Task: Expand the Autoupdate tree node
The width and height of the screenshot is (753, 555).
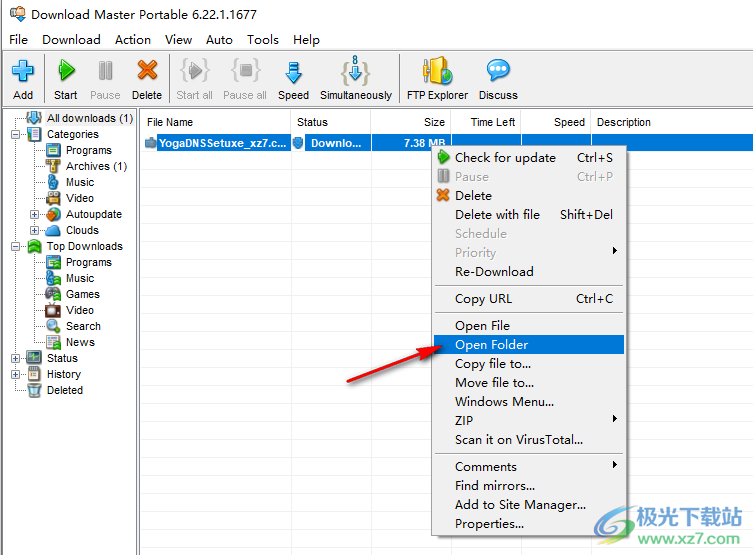Action: click(x=35, y=214)
